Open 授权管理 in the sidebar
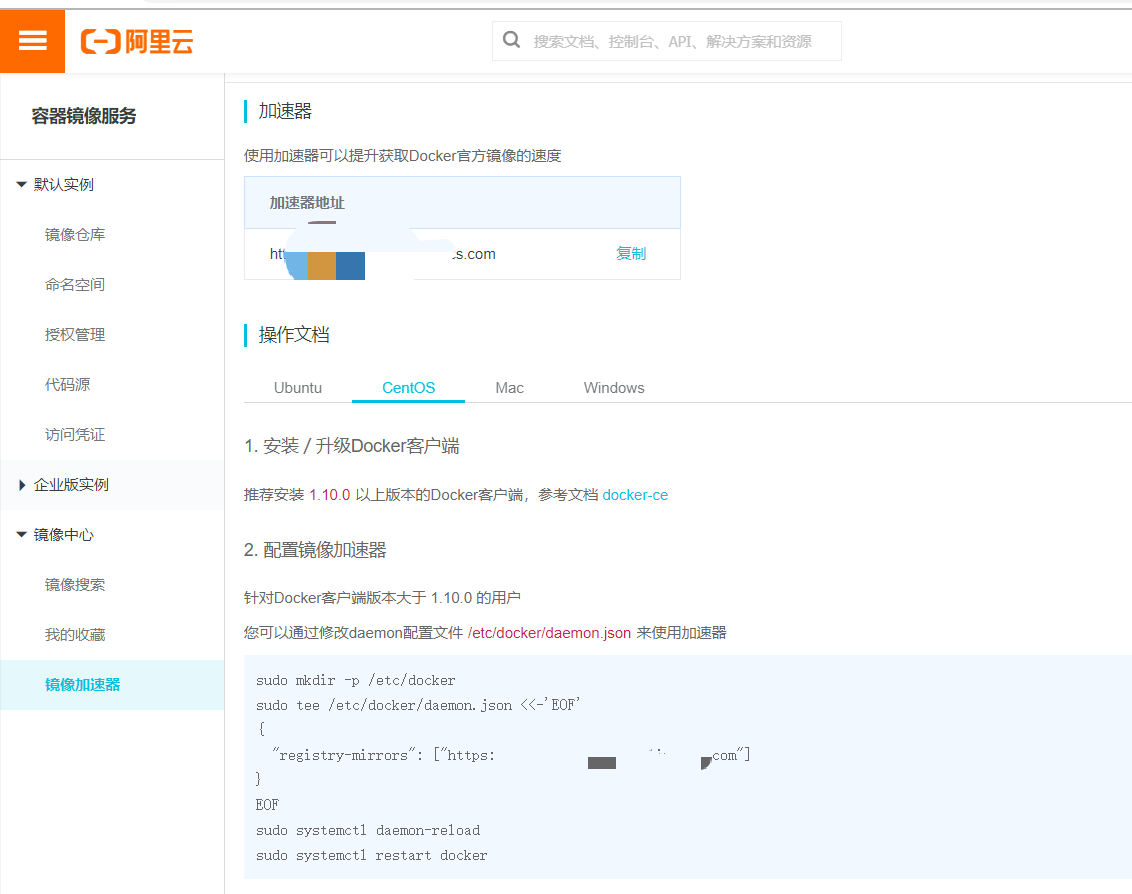Screen dimensions: 1132x894 point(75,334)
